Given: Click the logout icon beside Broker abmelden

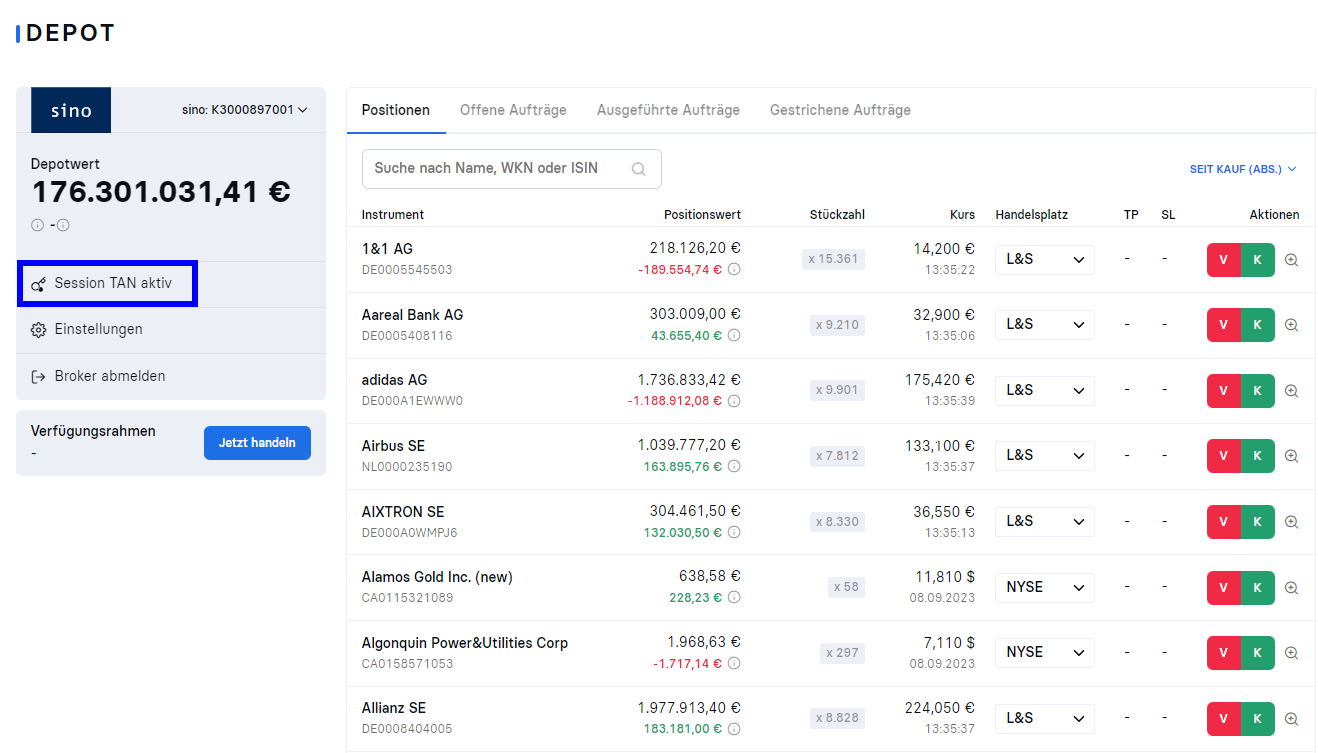Looking at the screenshot, I should tap(39, 377).
